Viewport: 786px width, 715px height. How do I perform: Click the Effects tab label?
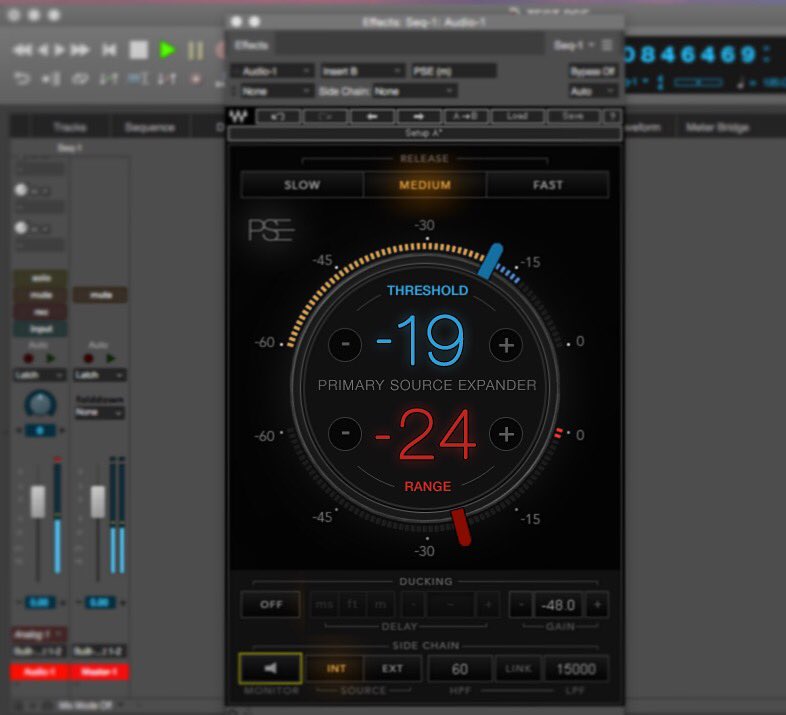coord(252,45)
